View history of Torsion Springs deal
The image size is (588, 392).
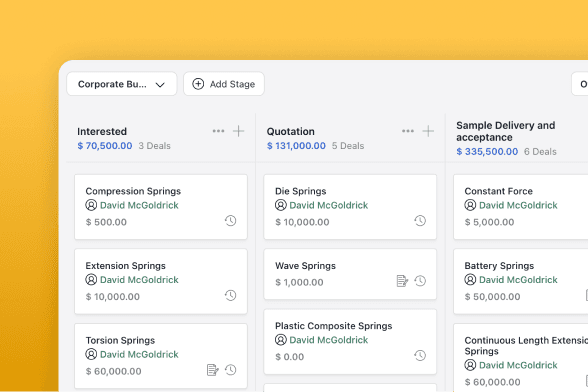coord(231,370)
